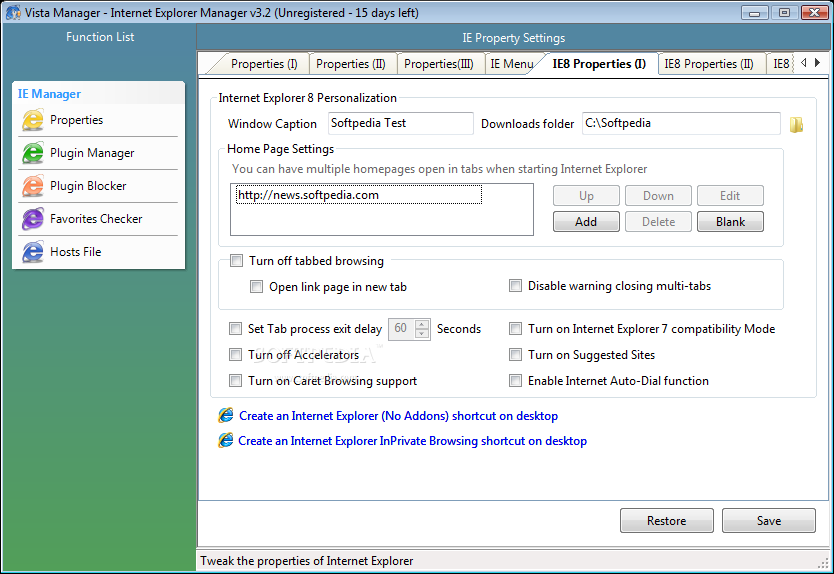Click the Properties icon in IE Manager

(32, 120)
